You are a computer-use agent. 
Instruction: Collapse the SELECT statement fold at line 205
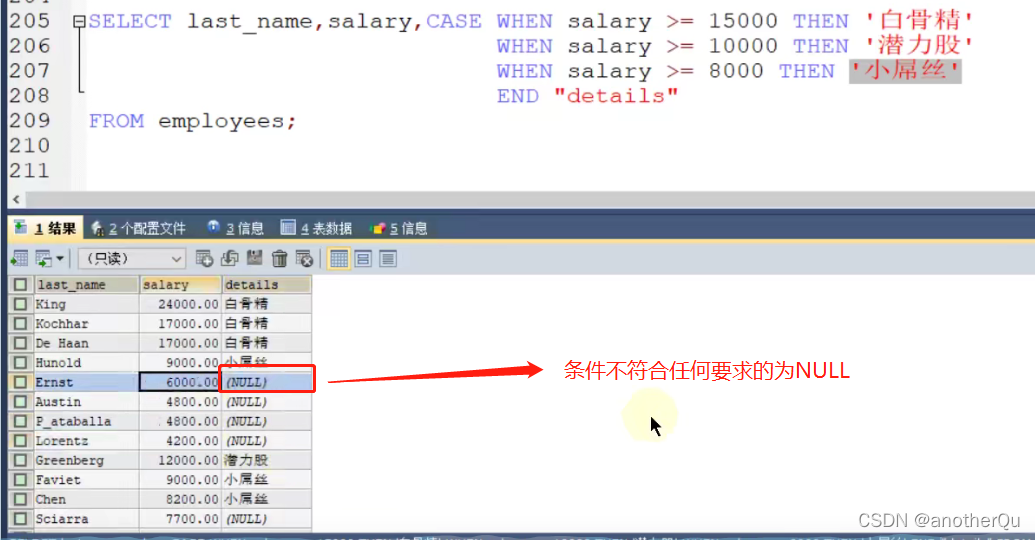tap(79, 22)
